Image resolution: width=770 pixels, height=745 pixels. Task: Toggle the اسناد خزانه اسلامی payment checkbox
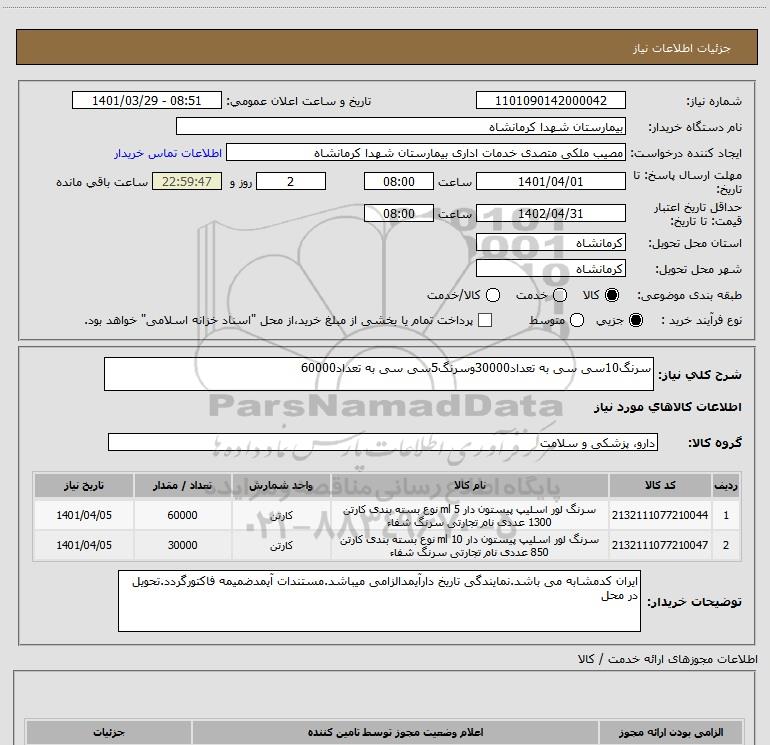[x=485, y=320]
